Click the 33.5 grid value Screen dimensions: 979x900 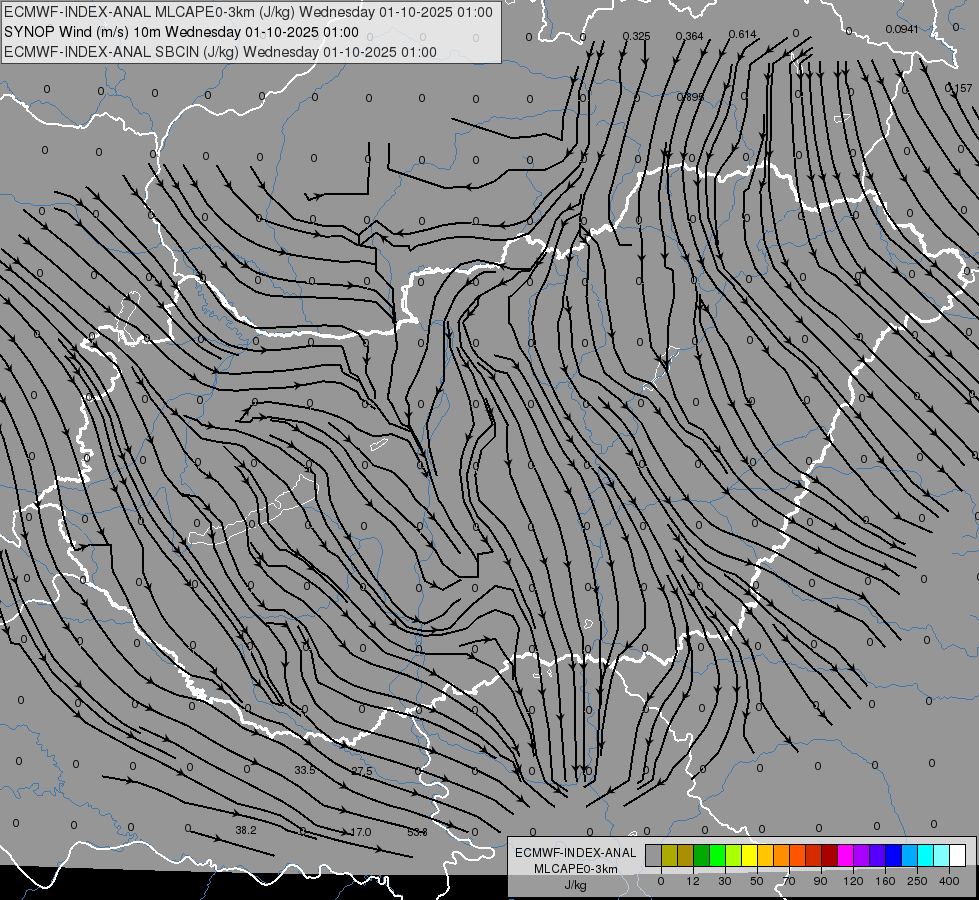(305, 770)
